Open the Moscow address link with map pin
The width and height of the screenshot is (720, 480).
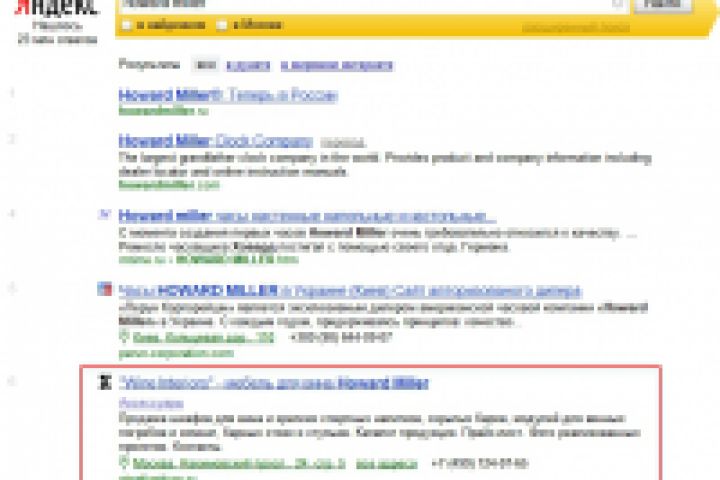click(x=239, y=463)
